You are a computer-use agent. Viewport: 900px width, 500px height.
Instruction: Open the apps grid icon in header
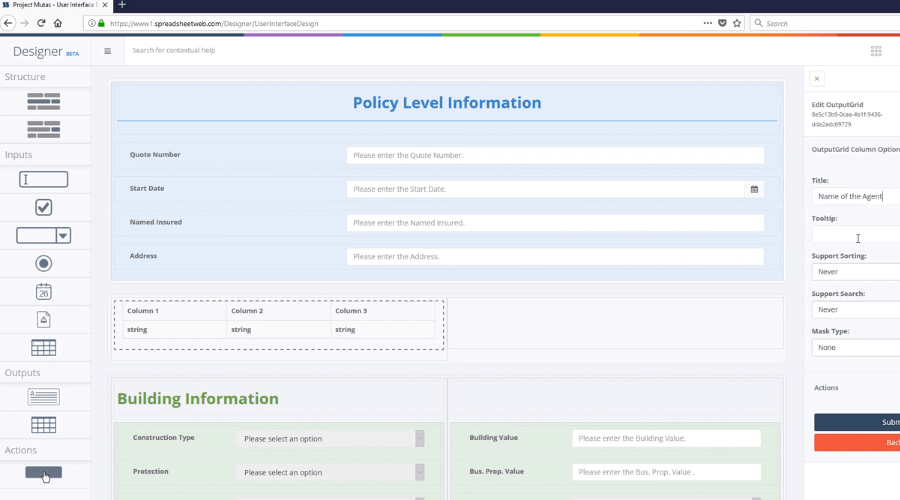pyautogui.click(x=876, y=51)
